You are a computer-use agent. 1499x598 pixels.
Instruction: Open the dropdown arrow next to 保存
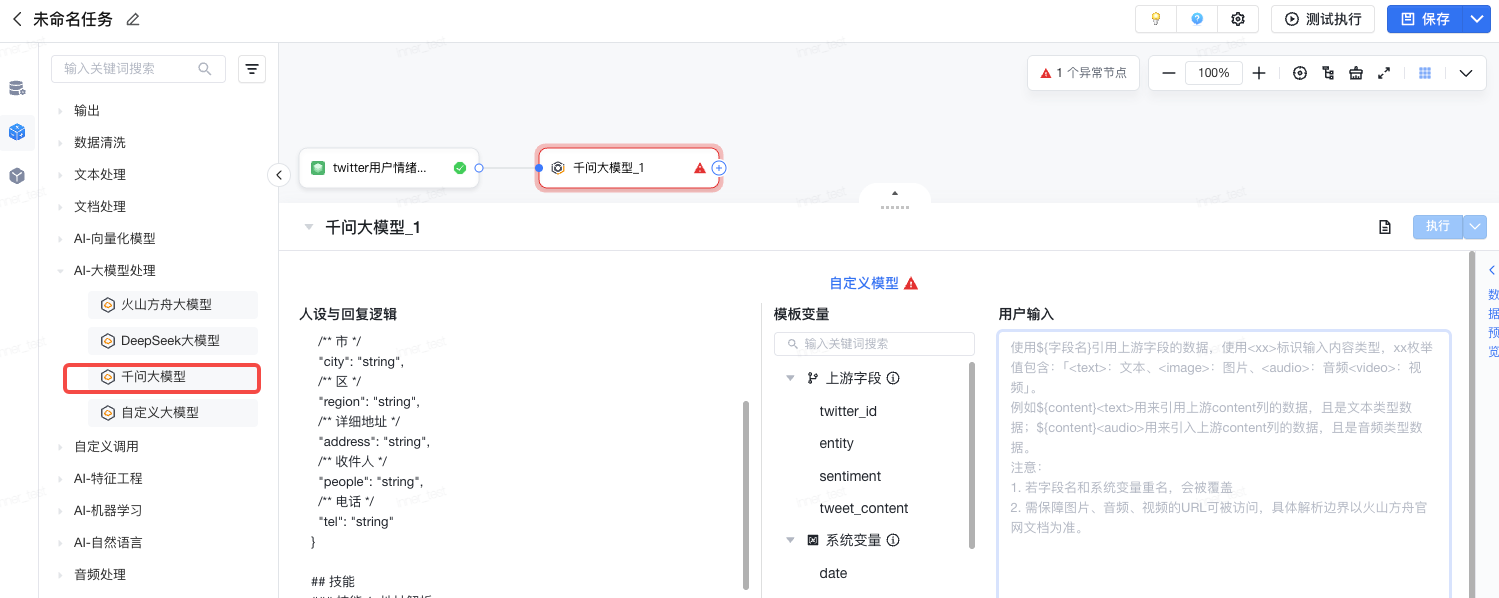click(1477, 19)
